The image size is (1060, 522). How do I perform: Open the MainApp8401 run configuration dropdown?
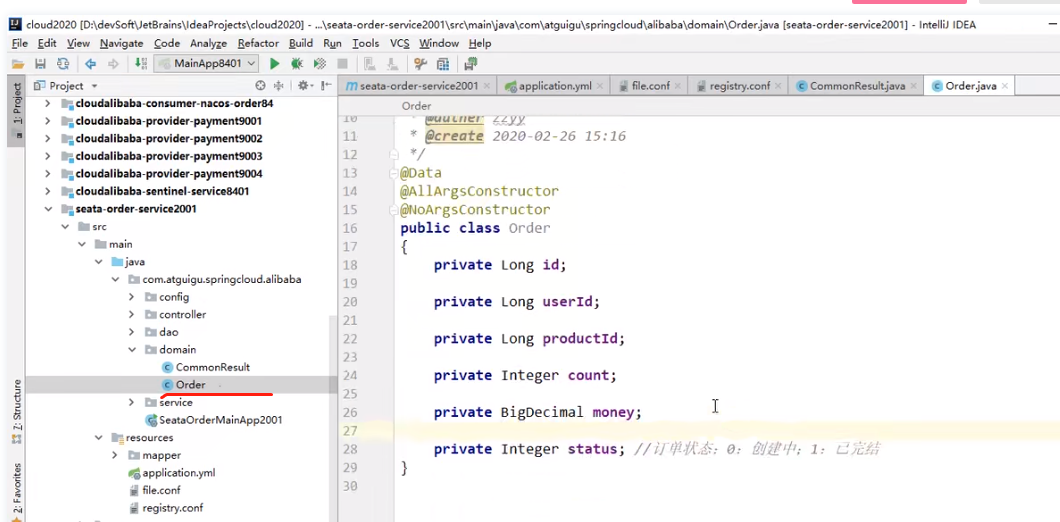click(x=206, y=64)
